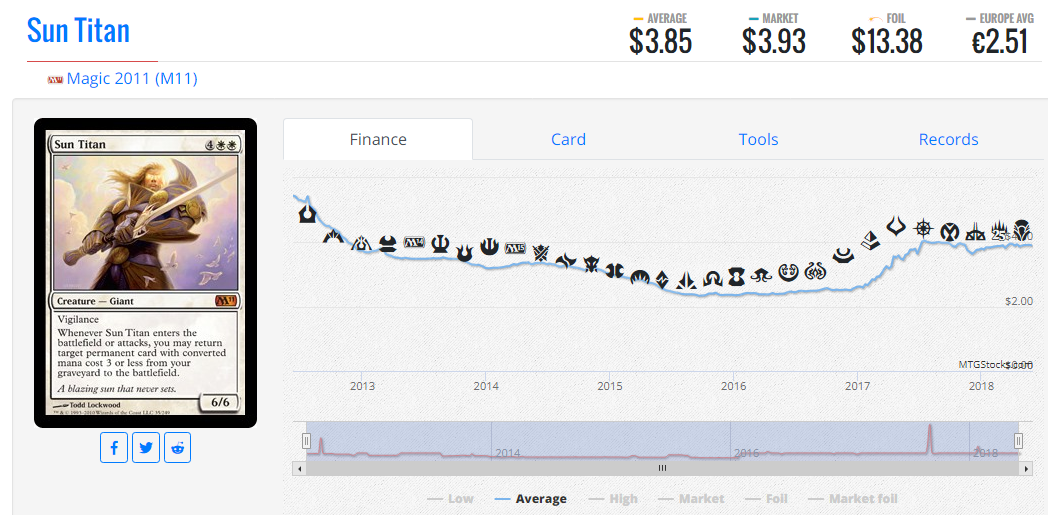Image resolution: width=1048 pixels, height=515 pixels.
Task: Toggle the Market series in chart legend
Action: coord(691,498)
